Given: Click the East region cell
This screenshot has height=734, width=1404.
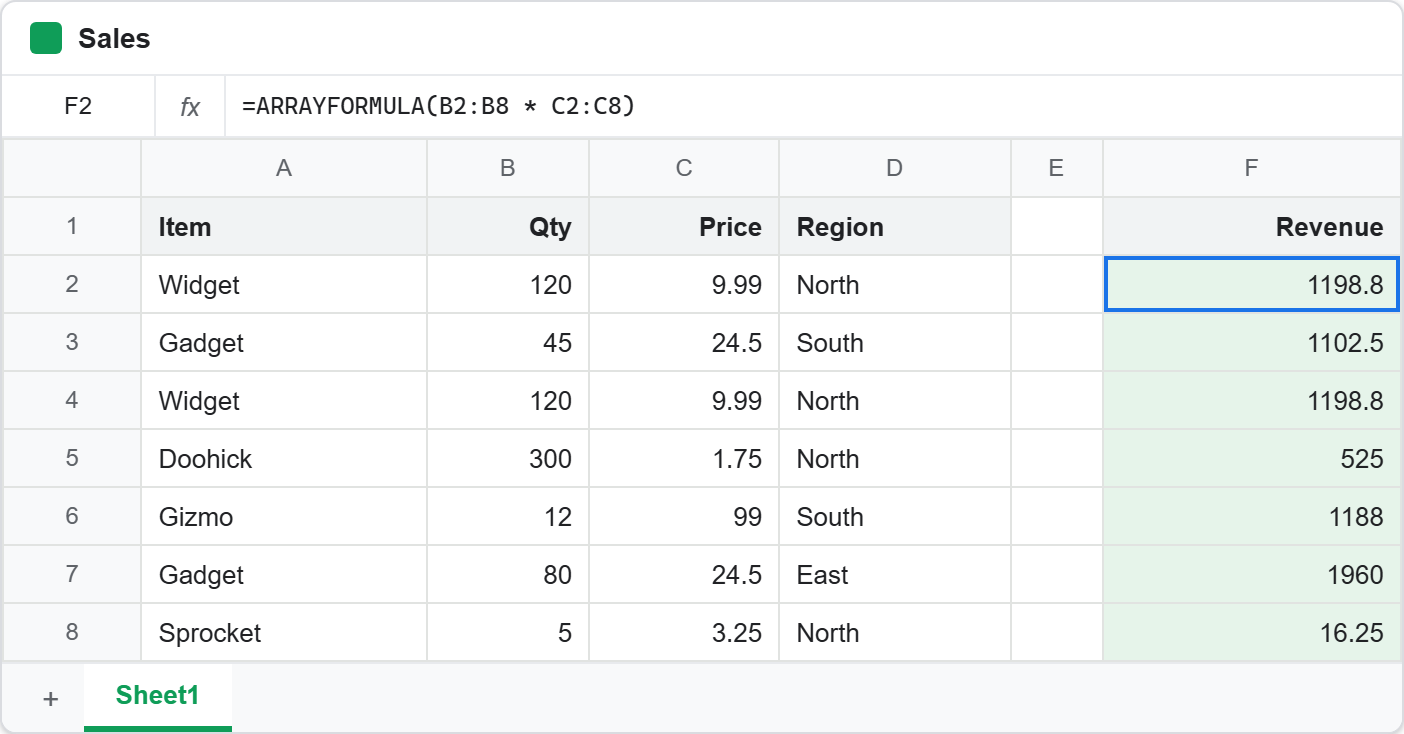Looking at the screenshot, I should coord(895,574).
